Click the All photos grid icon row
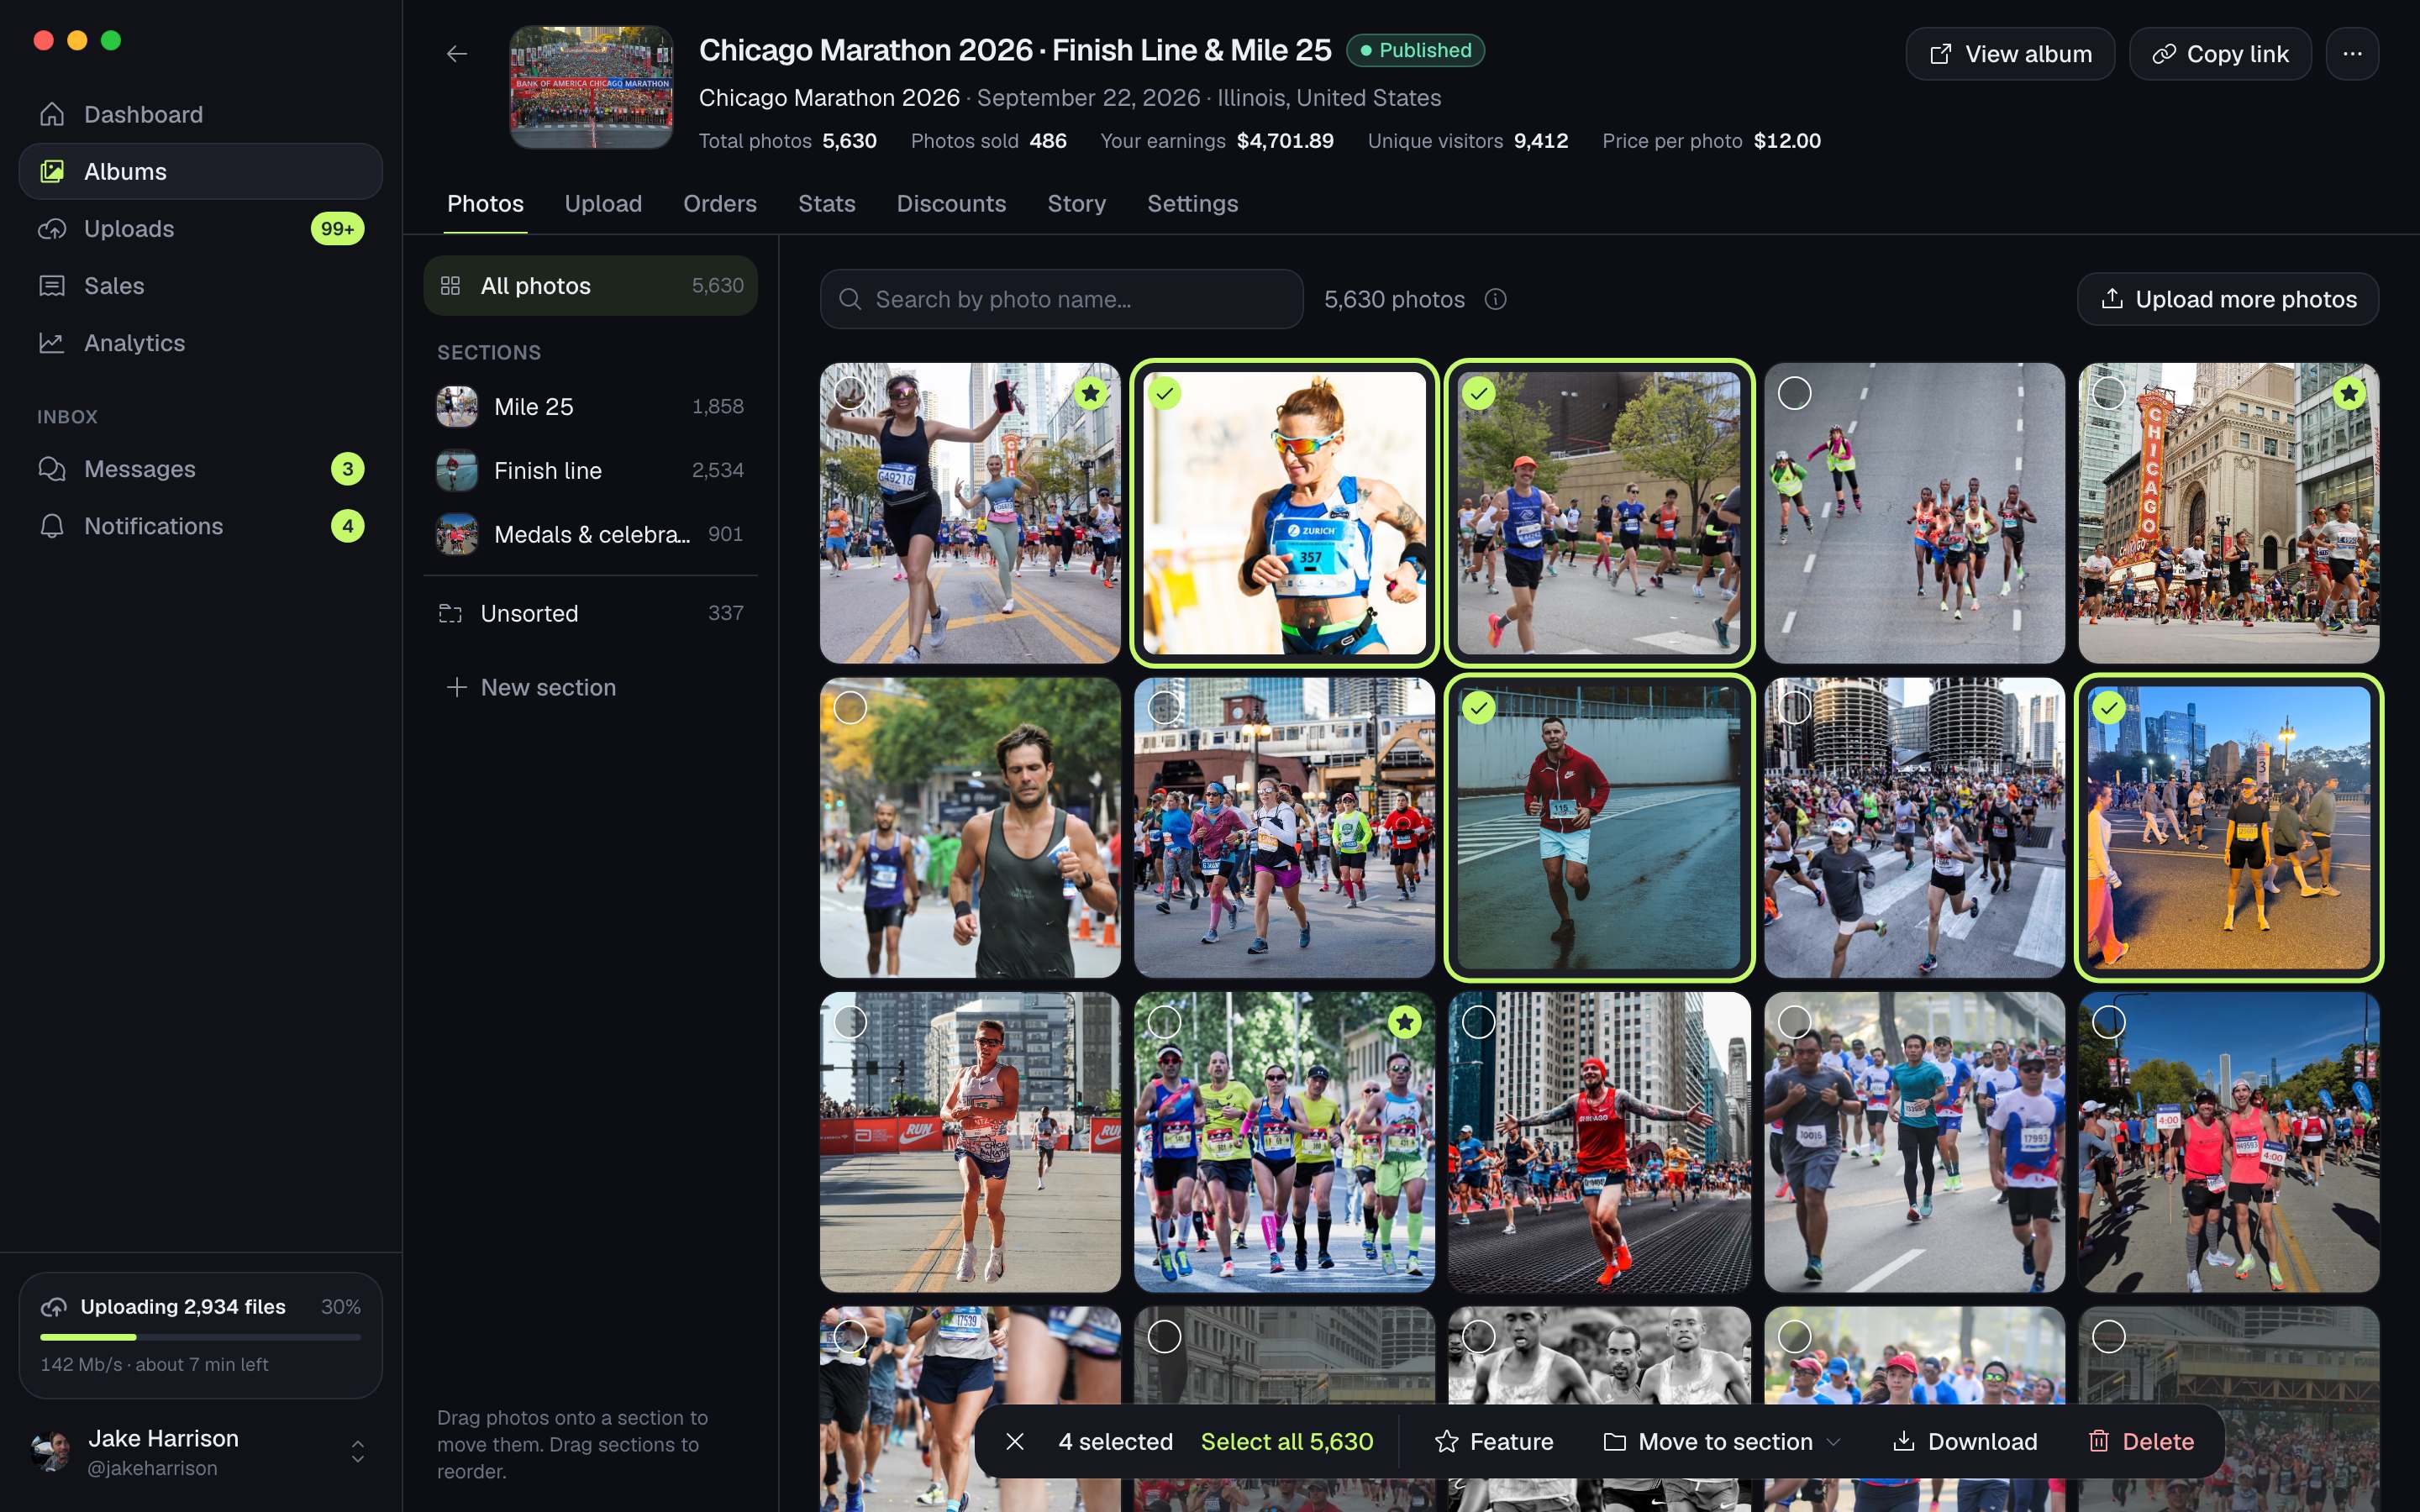Viewport: 2420px width, 1512px height. tap(591, 286)
